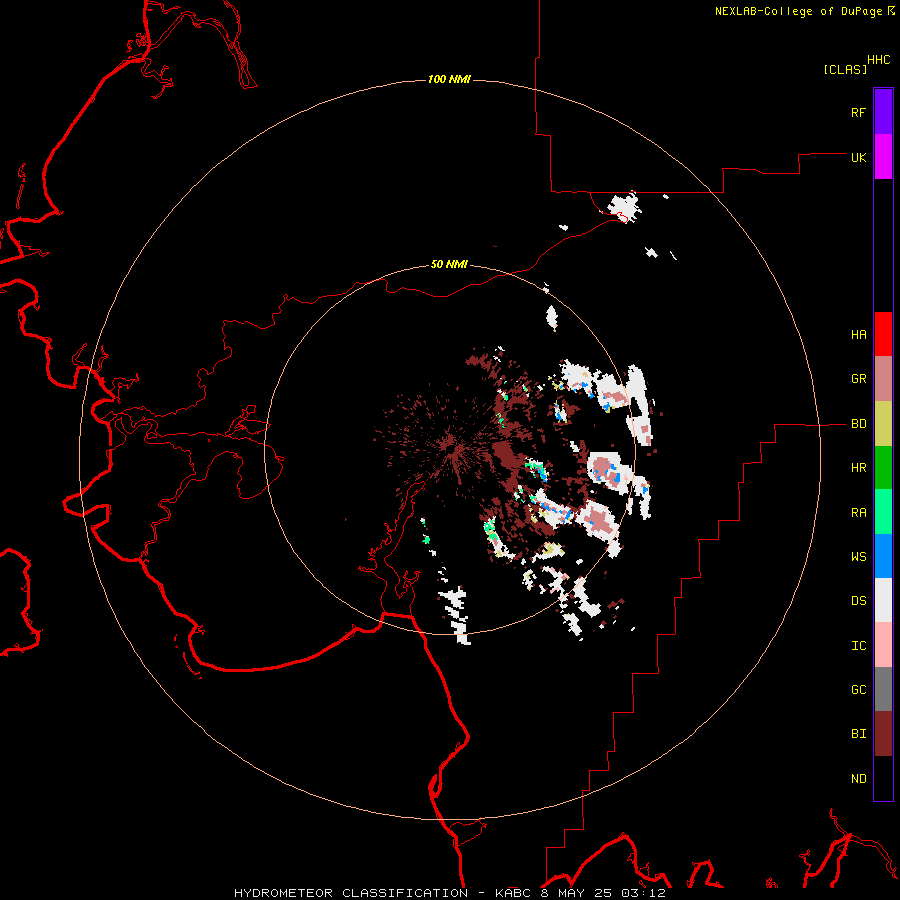This screenshot has height=900, width=900.
Task: Choose the WS blue legend swatch
Action: point(883,556)
